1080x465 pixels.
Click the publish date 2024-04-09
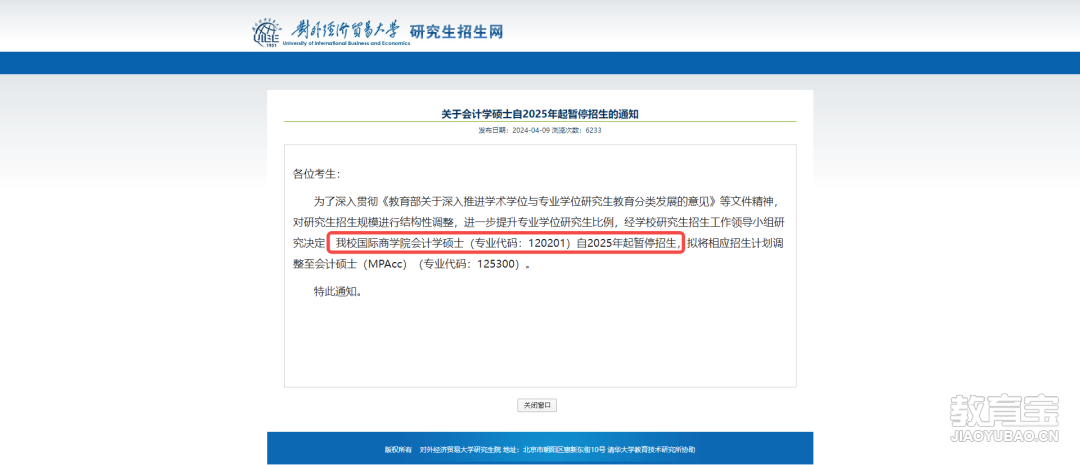point(530,130)
